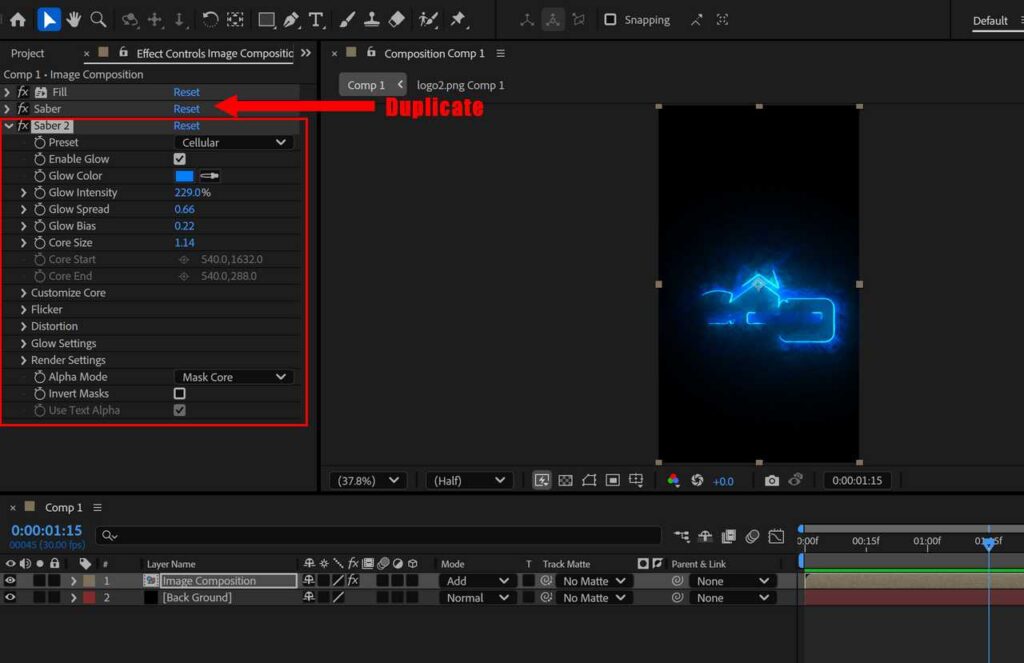Select Default workspace
The width and height of the screenshot is (1024, 663).
990,20
